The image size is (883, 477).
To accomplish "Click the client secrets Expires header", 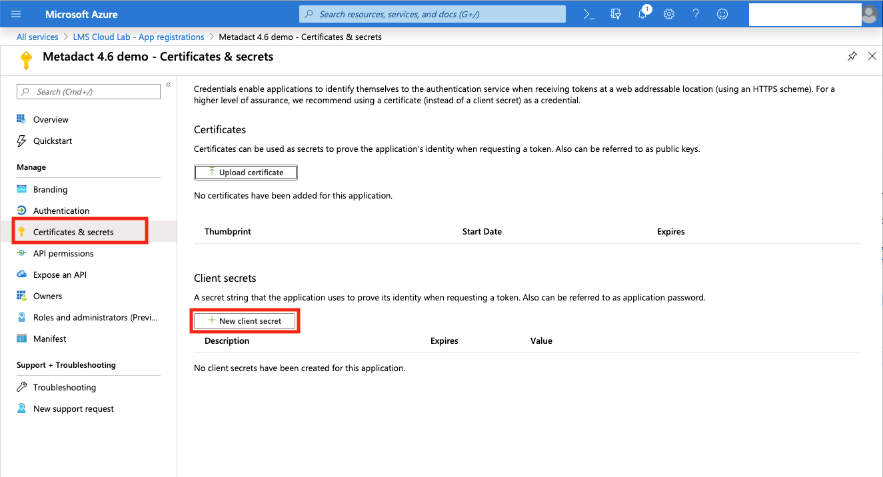I will [444, 341].
